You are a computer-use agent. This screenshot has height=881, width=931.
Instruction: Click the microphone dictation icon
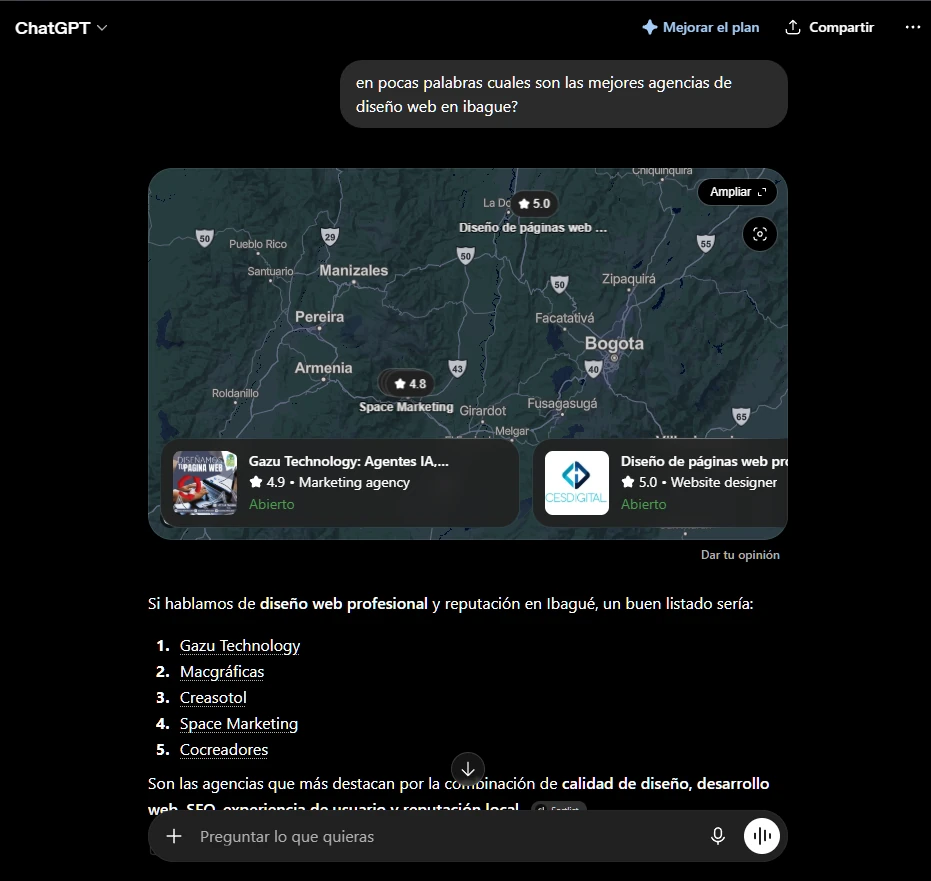718,836
